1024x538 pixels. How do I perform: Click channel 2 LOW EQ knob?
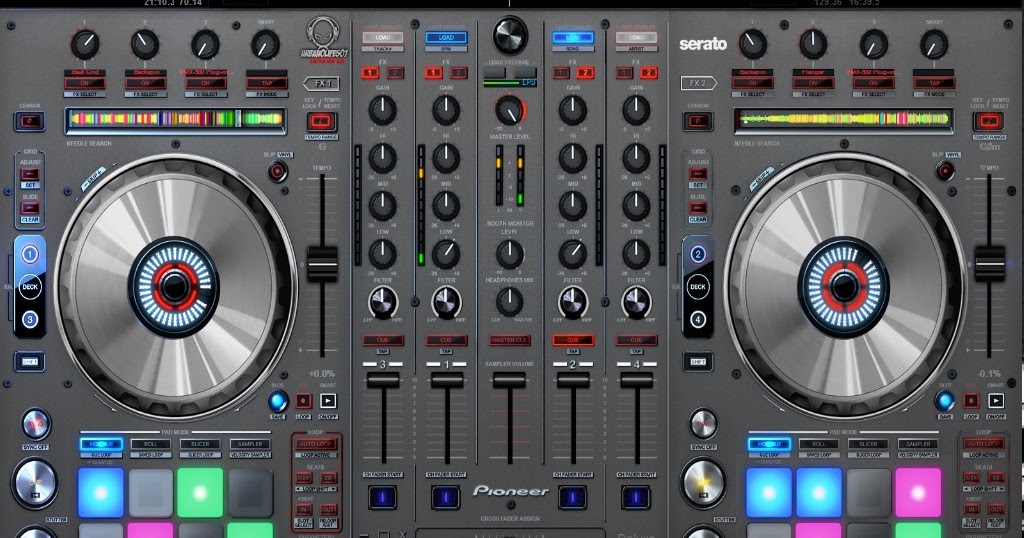coord(573,254)
